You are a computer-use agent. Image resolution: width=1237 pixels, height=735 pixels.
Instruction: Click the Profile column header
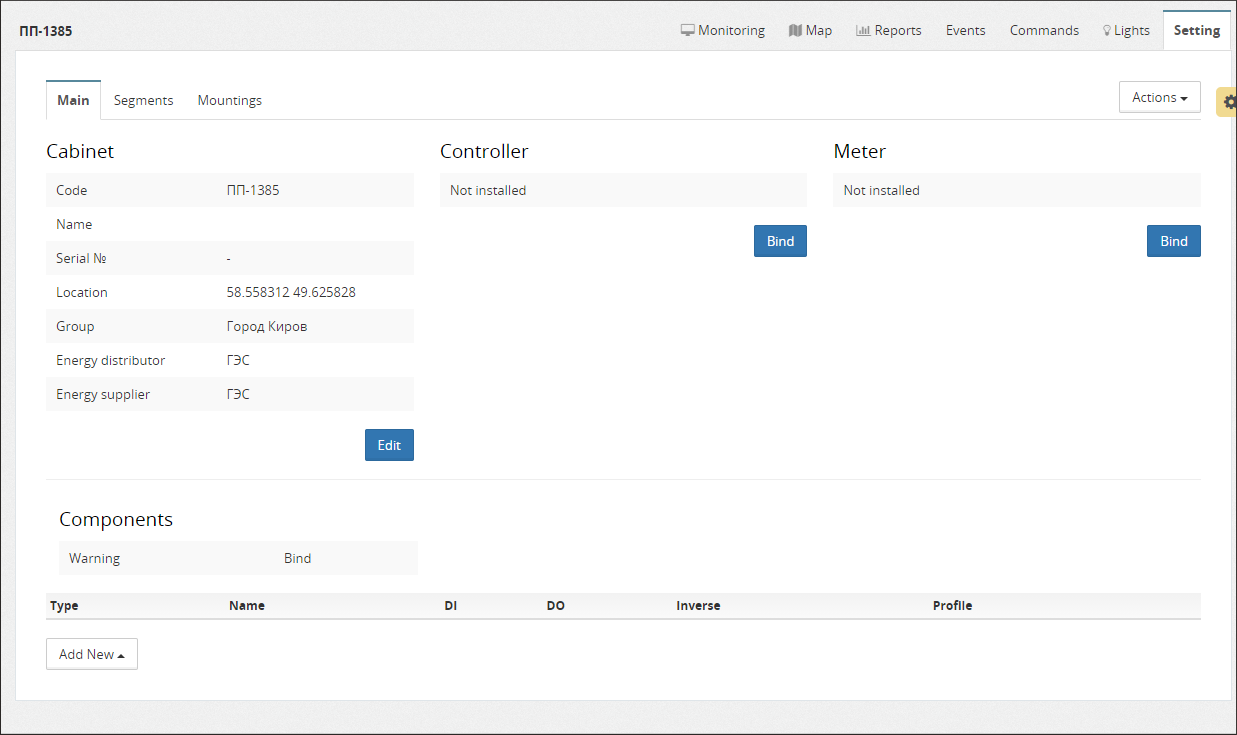952,605
